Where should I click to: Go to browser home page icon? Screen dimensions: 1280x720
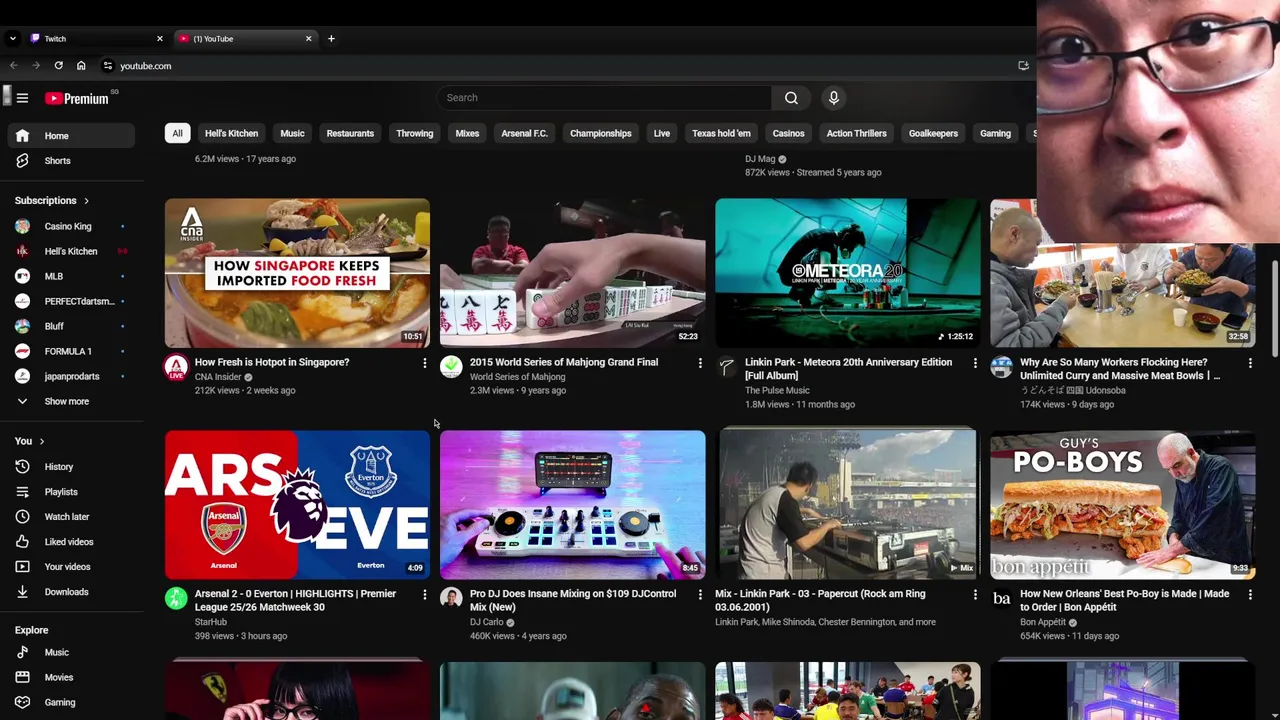tap(81, 66)
